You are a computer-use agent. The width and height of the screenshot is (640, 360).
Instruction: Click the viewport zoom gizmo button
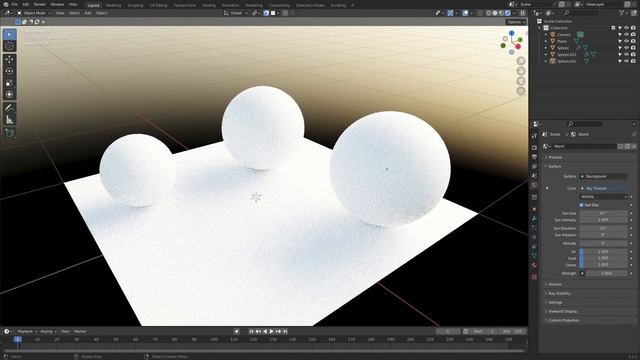pos(521,61)
